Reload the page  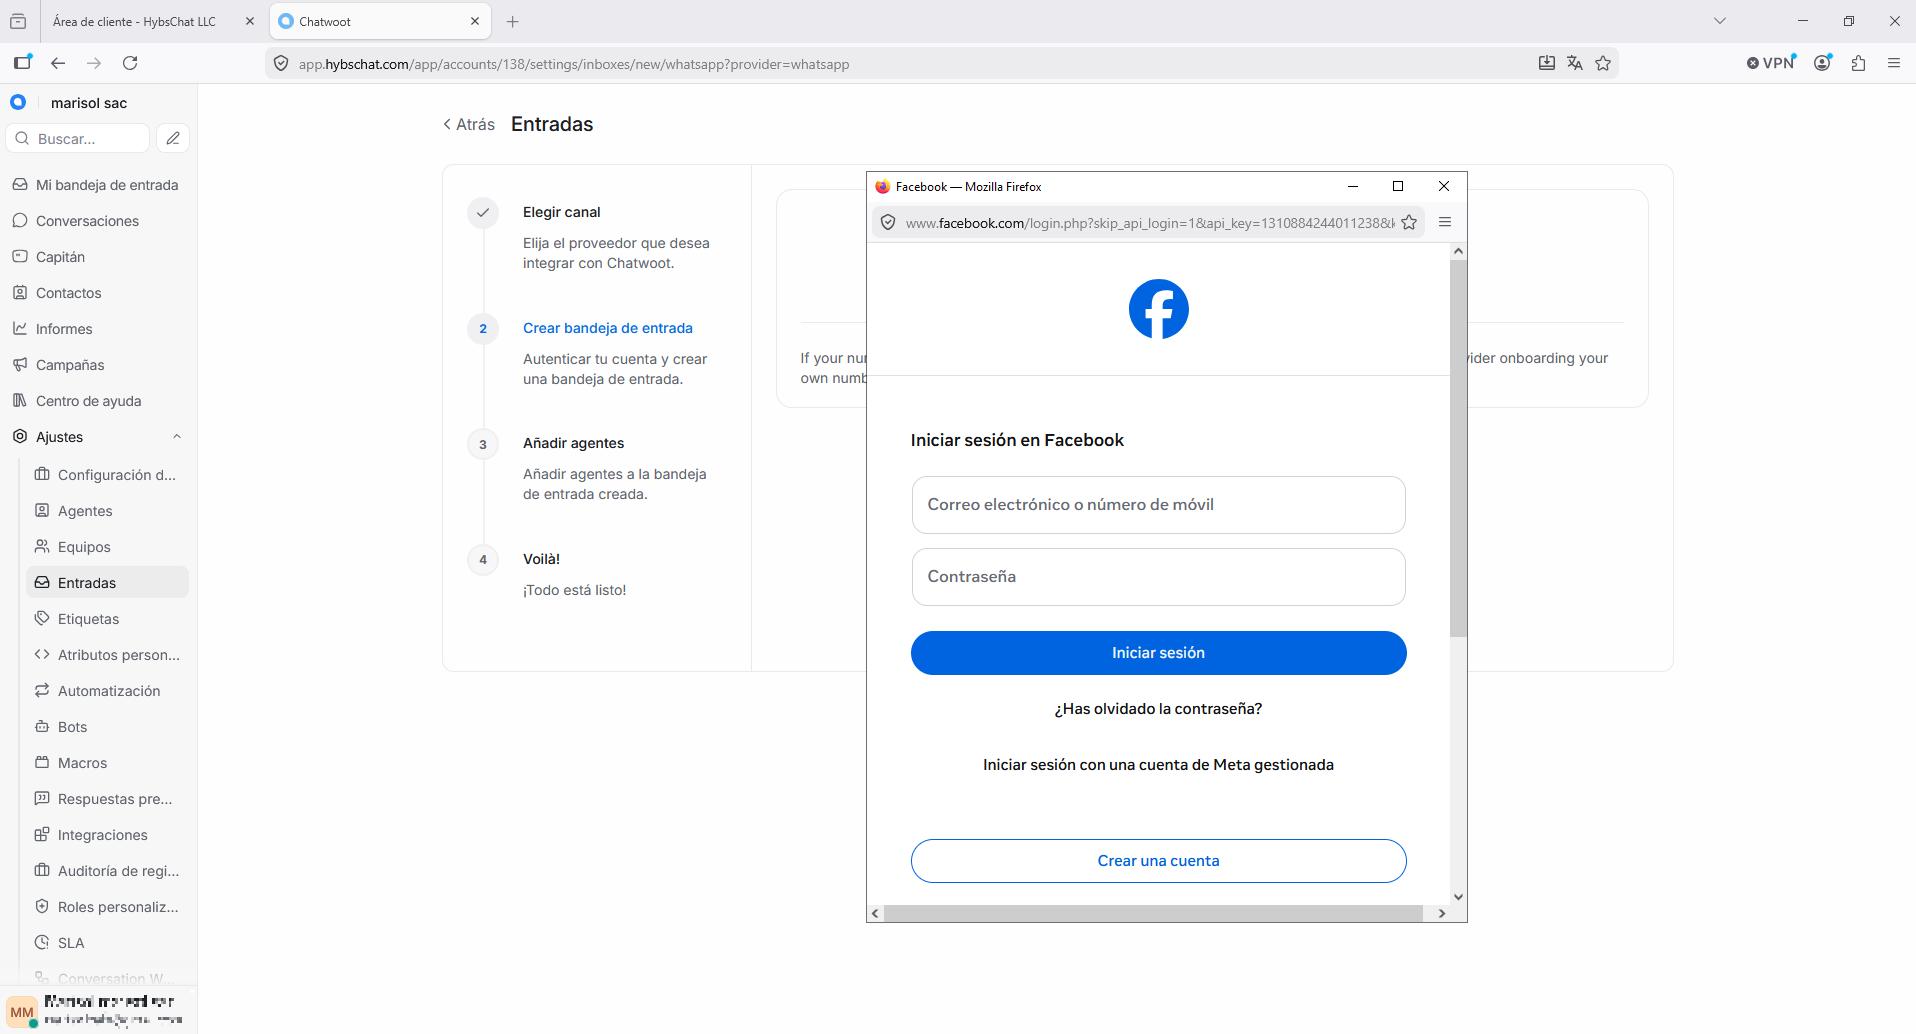tap(130, 63)
